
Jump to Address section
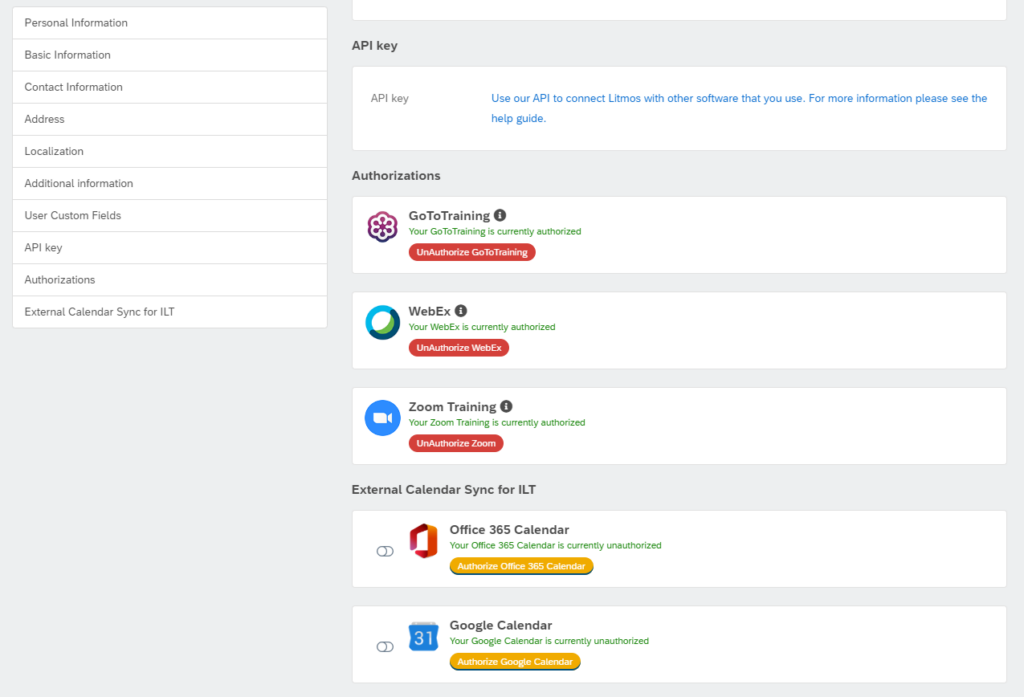pyautogui.click(x=170, y=119)
